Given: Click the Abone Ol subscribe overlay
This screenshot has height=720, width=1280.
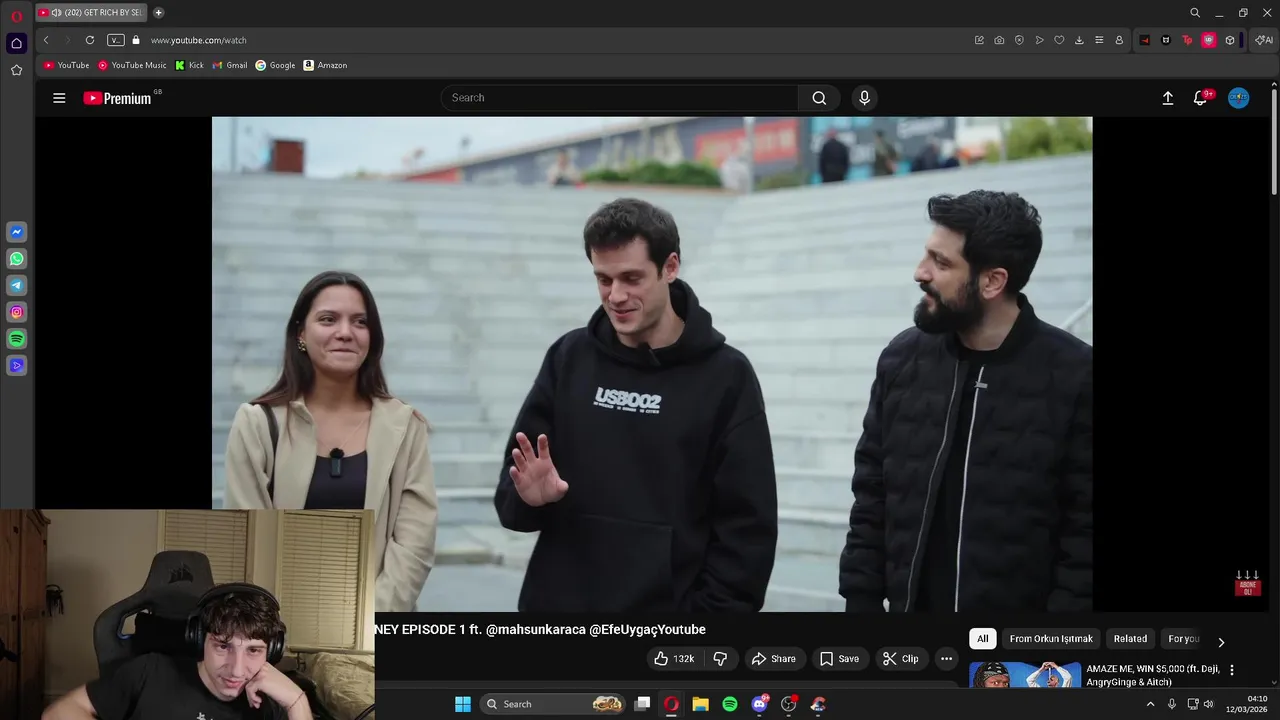Looking at the screenshot, I should click(1247, 584).
